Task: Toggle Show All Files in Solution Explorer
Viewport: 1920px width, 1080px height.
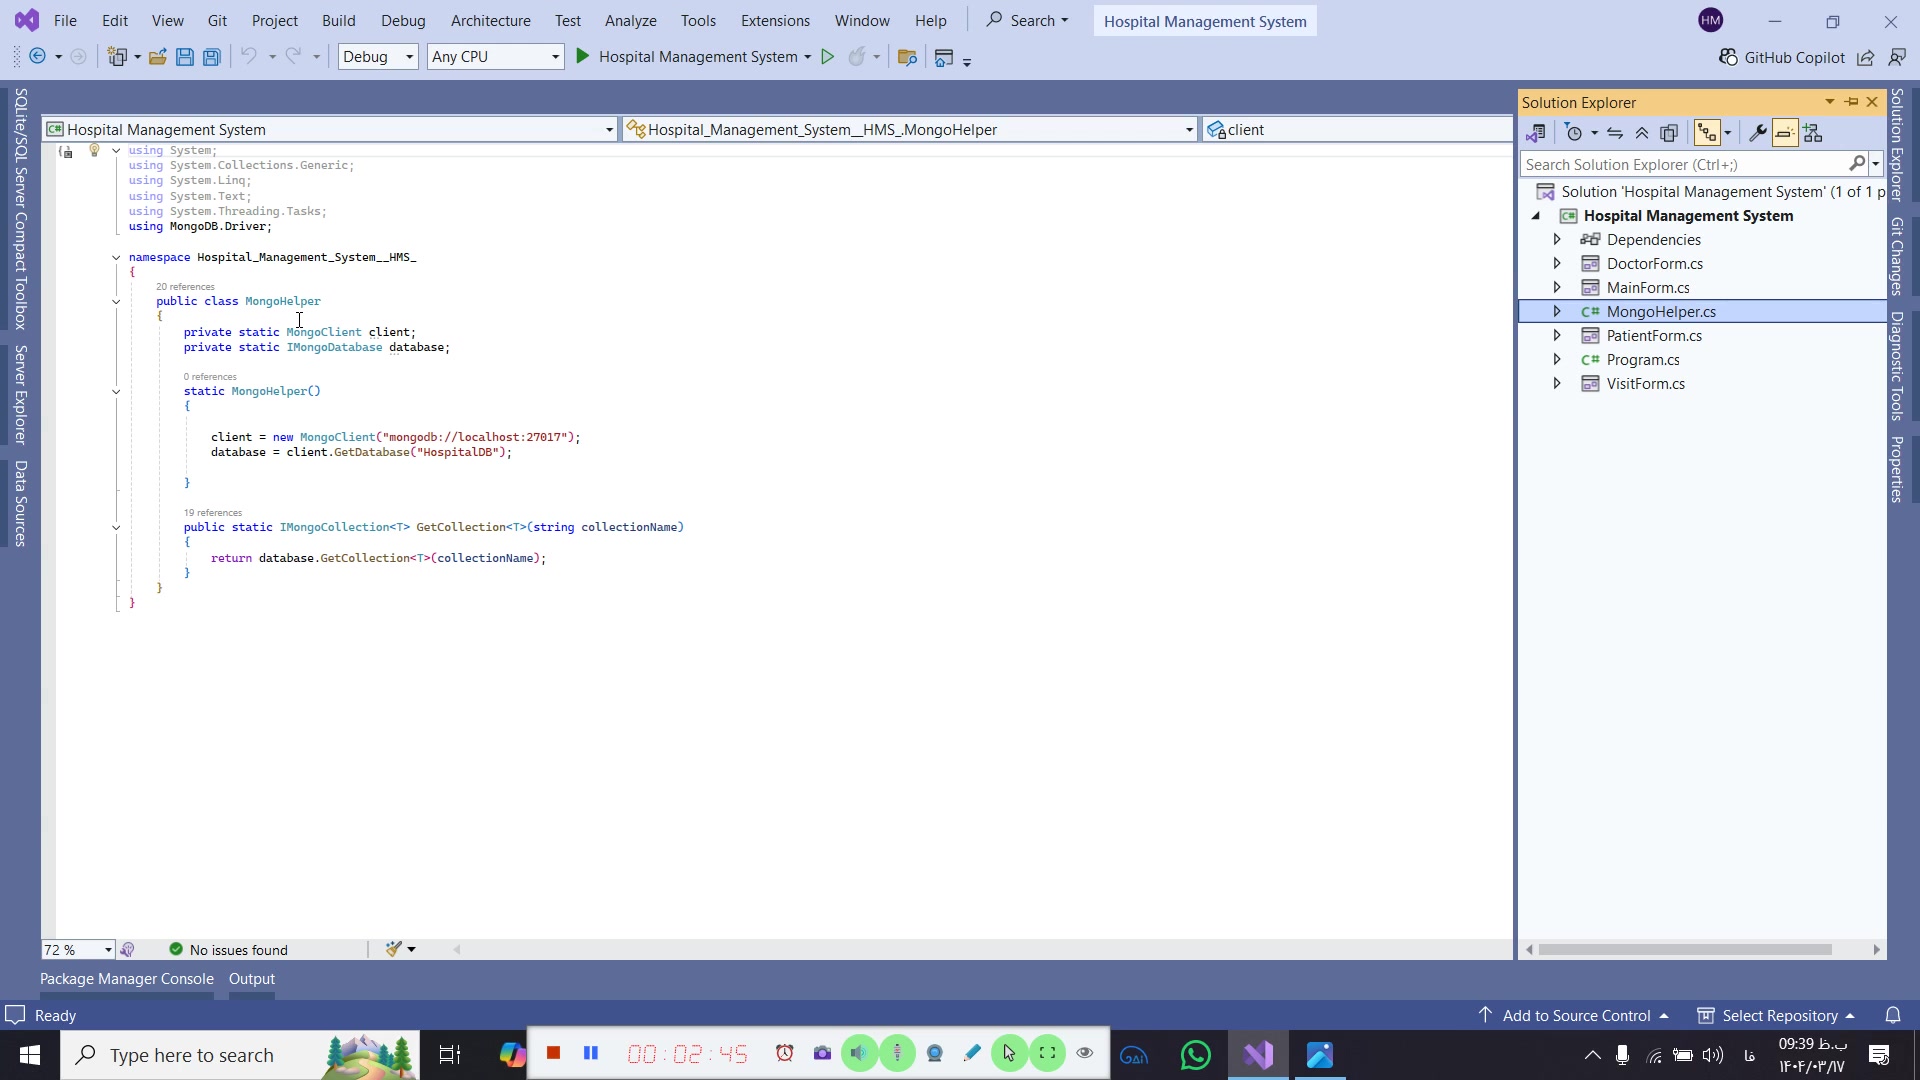Action: 1669,133
